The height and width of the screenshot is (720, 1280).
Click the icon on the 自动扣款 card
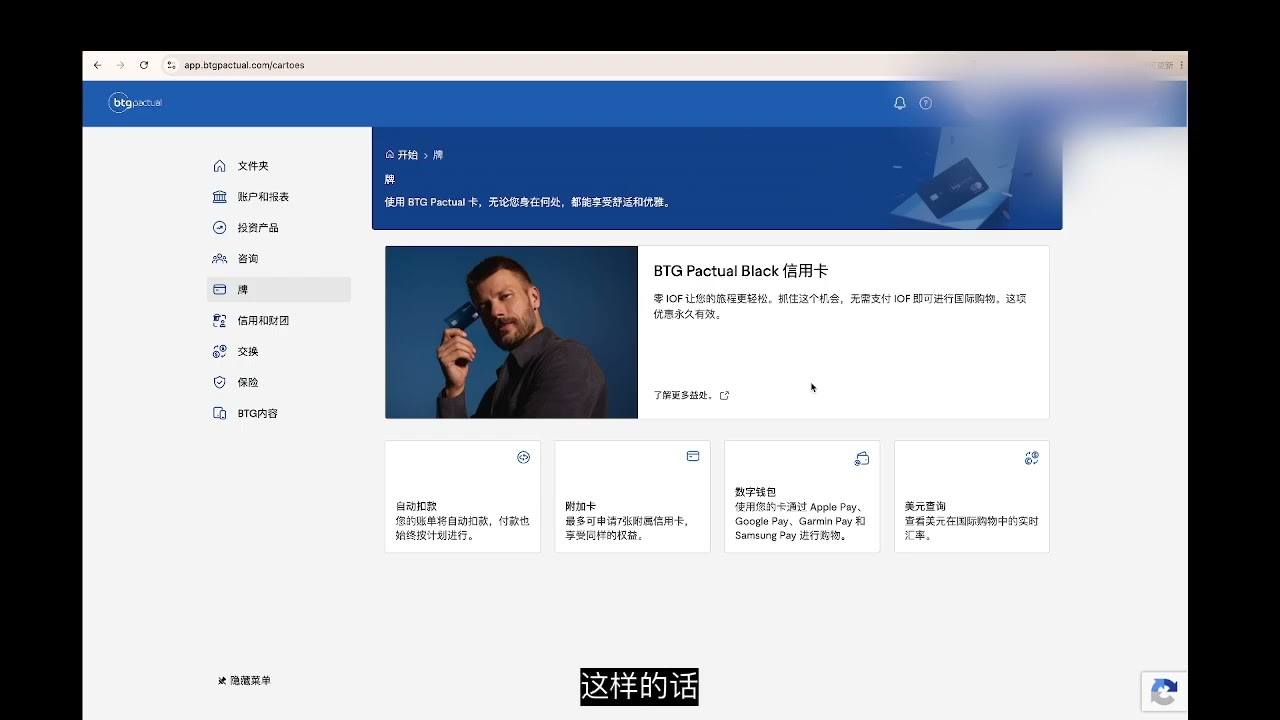[x=523, y=457]
